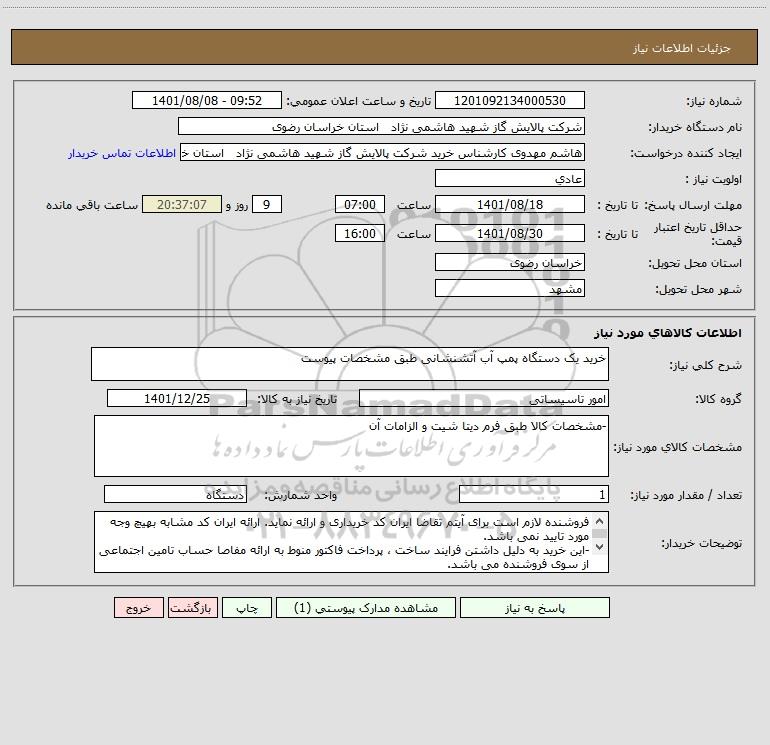Click the شرح کلی نیاز text area
Screen dimensions: 770x745
[350, 364]
